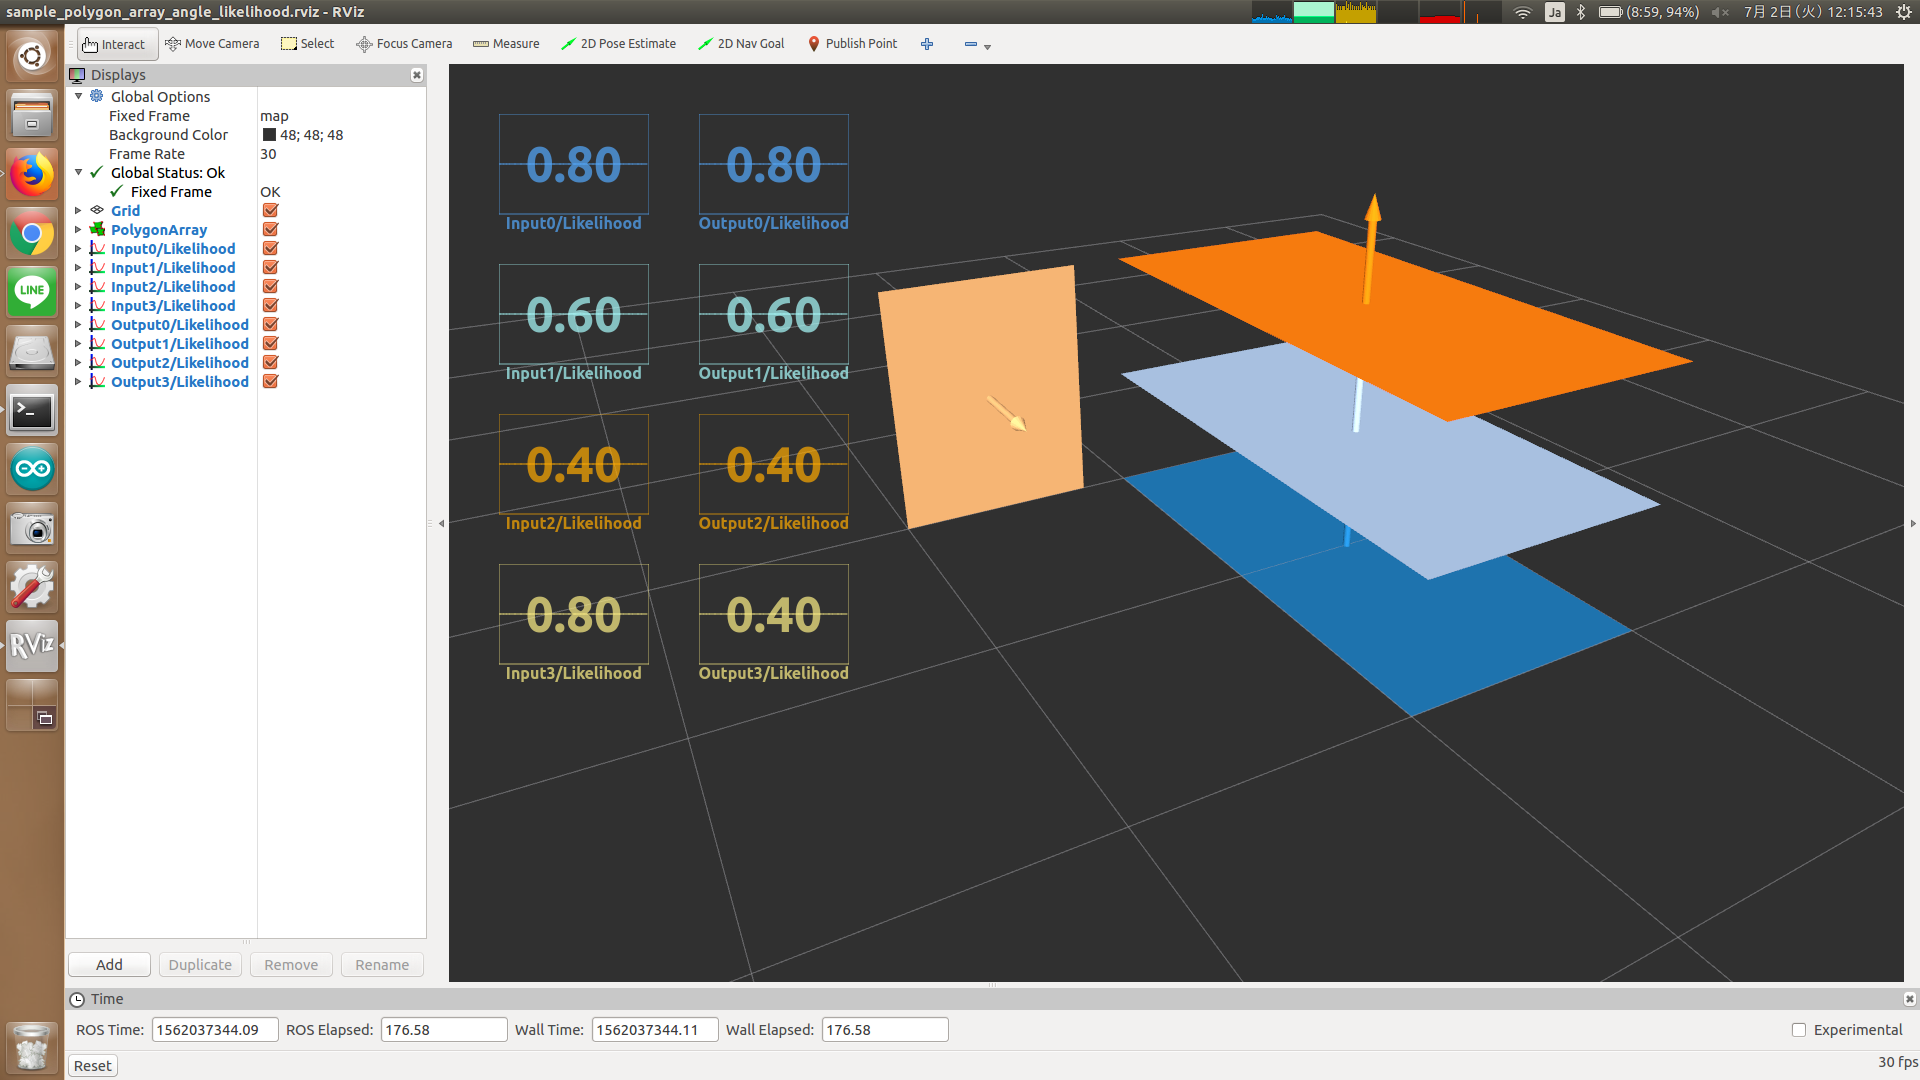Image resolution: width=1920 pixels, height=1080 pixels.
Task: Click the Wall Elapsed field
Action: pos(885,1030)
